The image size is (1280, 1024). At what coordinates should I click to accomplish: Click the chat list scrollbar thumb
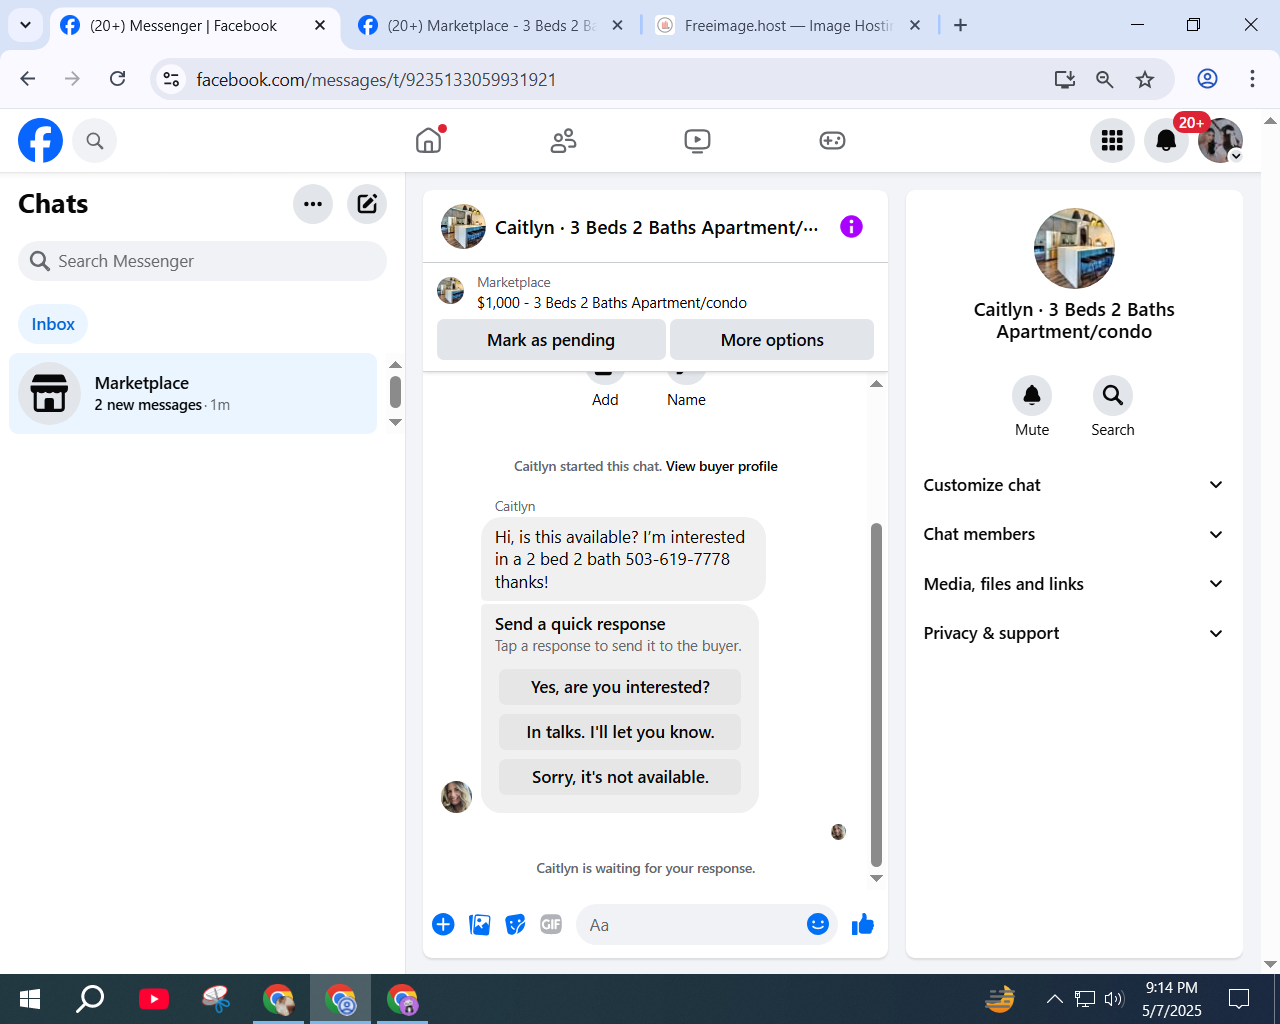395,392
